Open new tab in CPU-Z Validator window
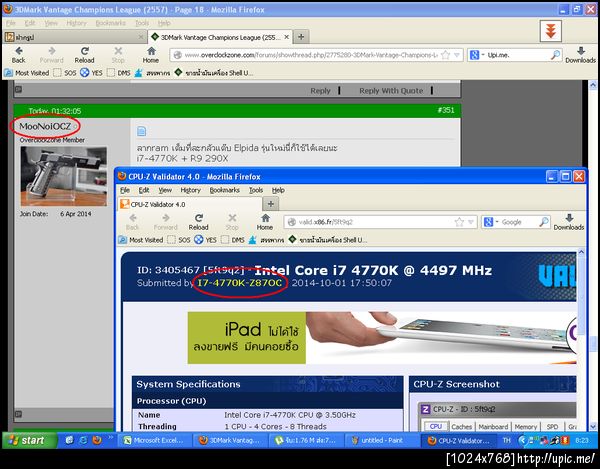 click(271, 204)
